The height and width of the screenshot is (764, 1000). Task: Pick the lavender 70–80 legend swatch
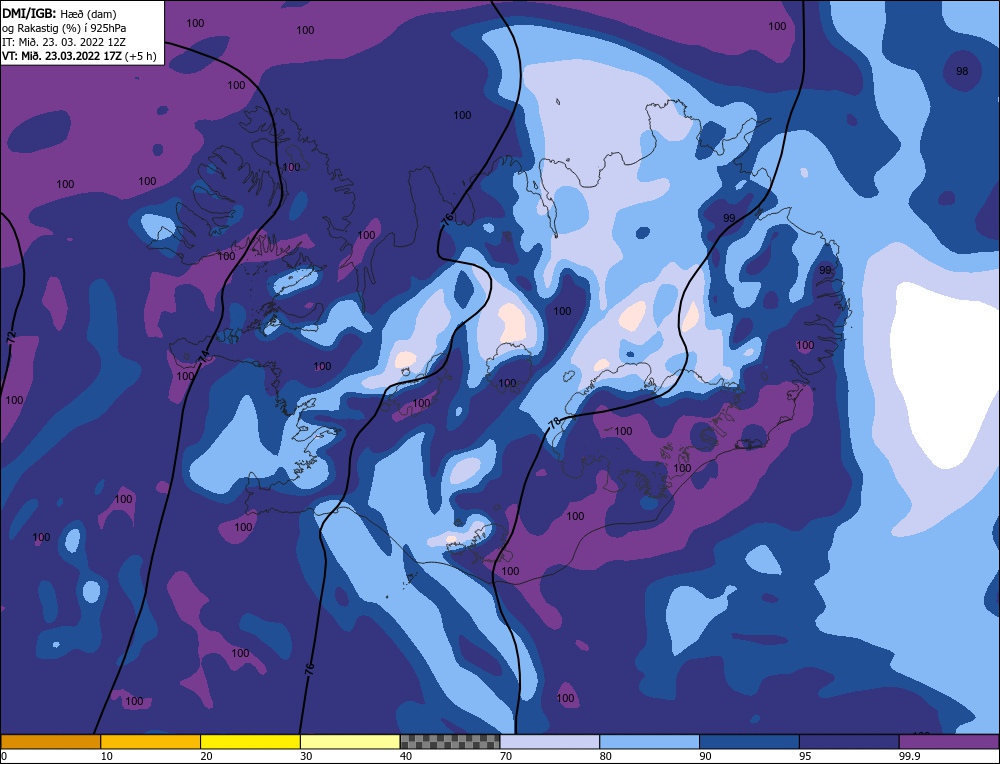[x=550, y=742]
